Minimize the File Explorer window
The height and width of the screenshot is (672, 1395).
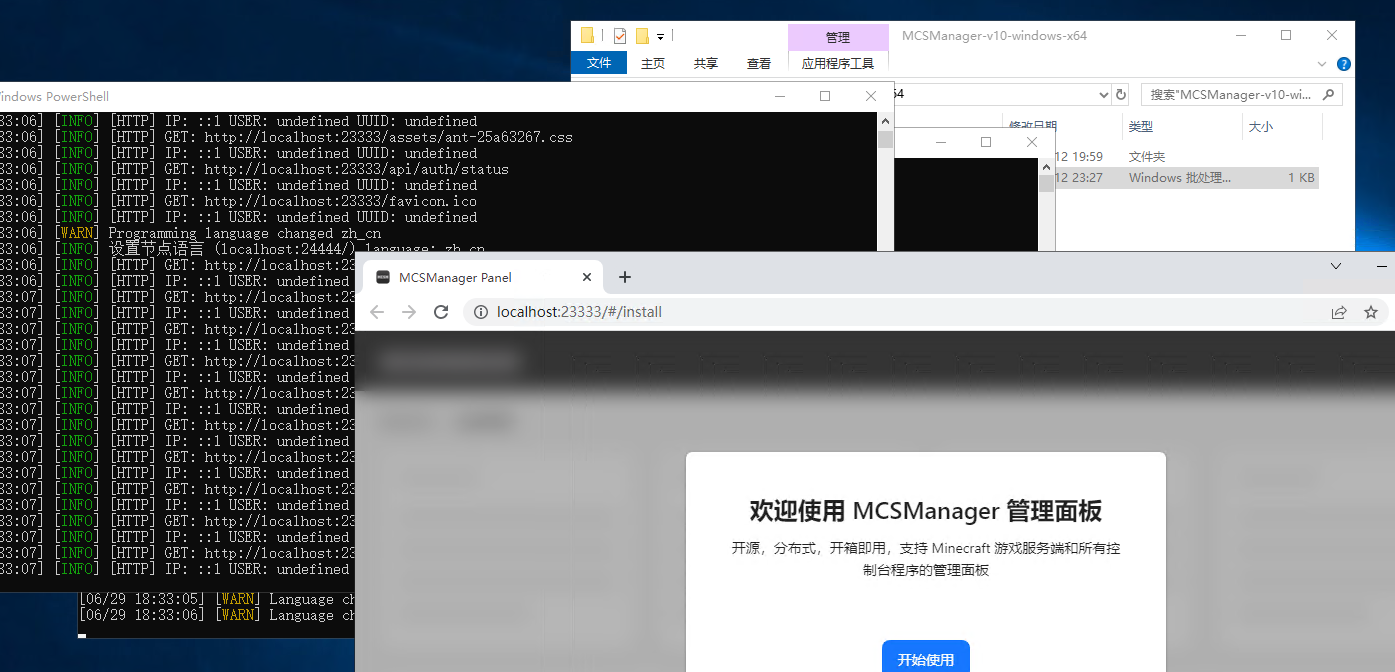pos(1240,35)
